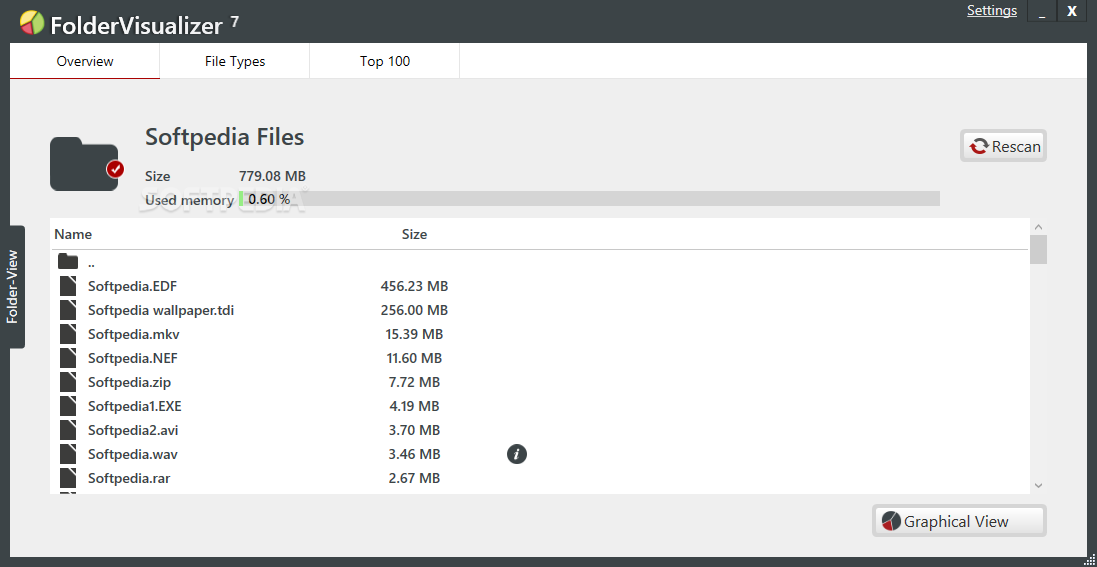Click file icon beside Softpedia.EDF
1097x567 pixels.
pos(67,286)
